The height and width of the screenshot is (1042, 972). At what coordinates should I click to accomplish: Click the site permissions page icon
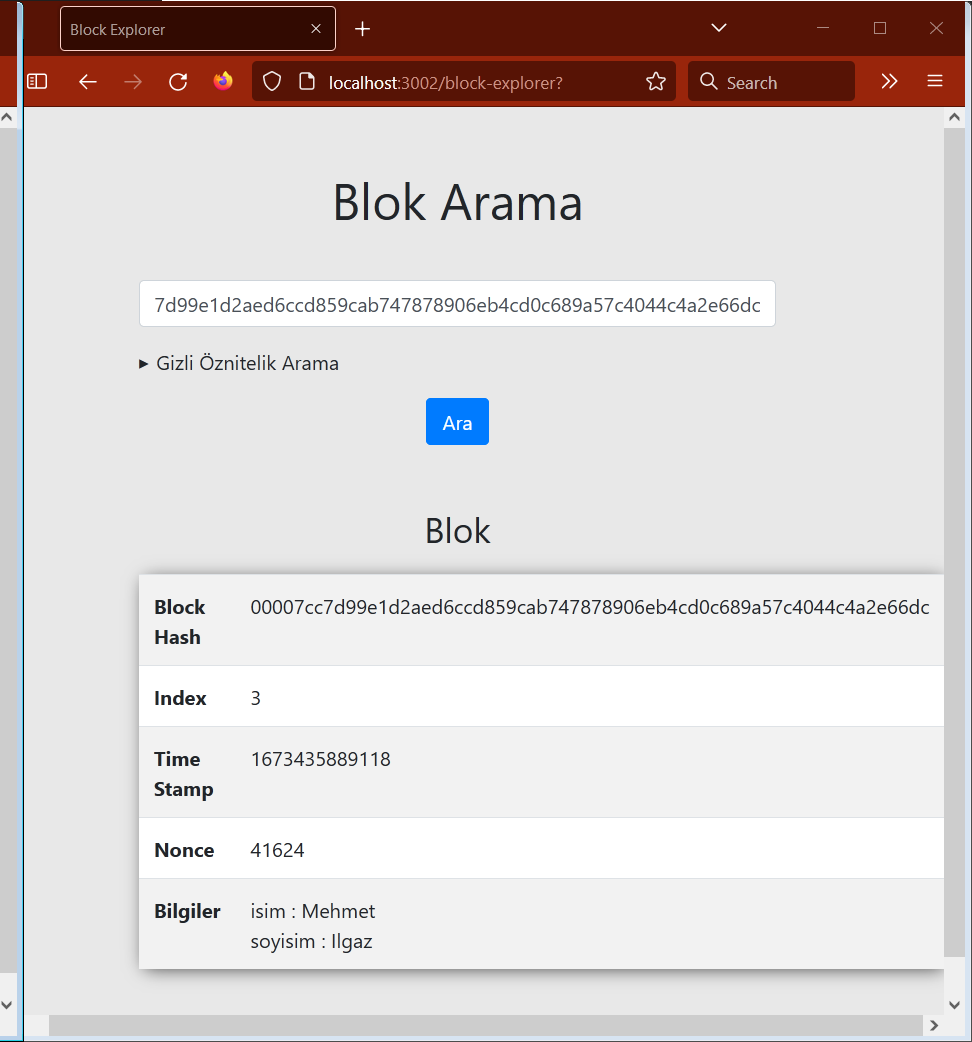click(306, 82)
